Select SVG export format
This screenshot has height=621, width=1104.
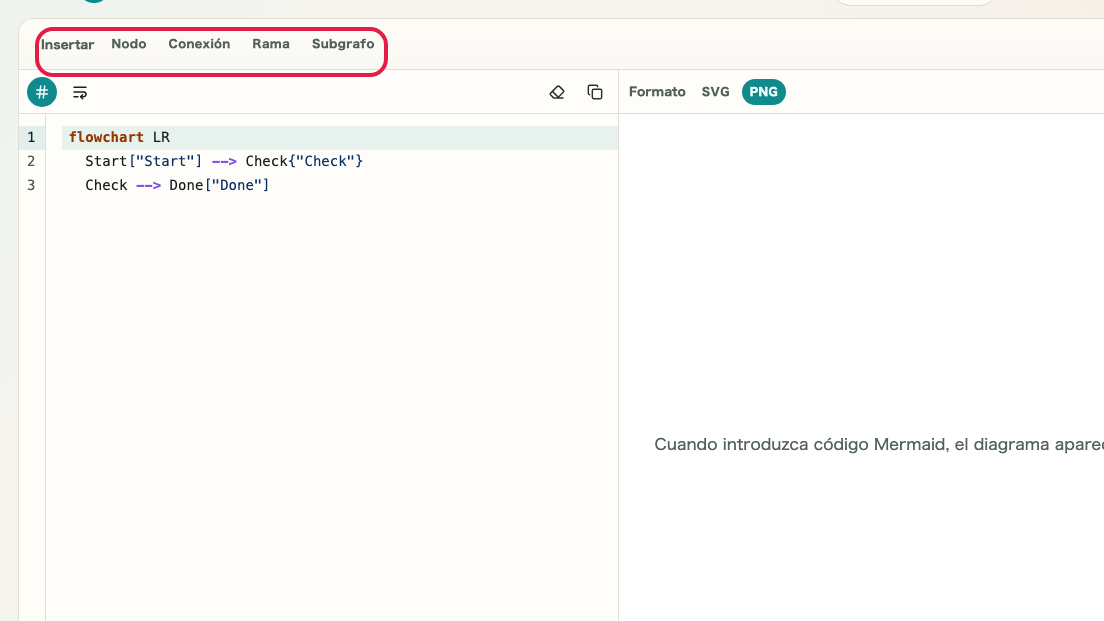[715, 92]
